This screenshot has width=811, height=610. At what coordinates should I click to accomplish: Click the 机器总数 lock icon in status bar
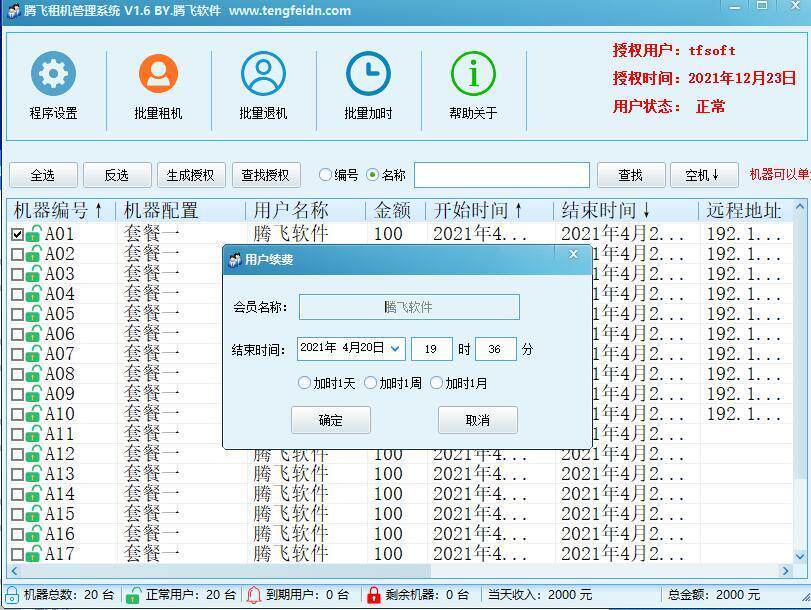click(11, 596)
